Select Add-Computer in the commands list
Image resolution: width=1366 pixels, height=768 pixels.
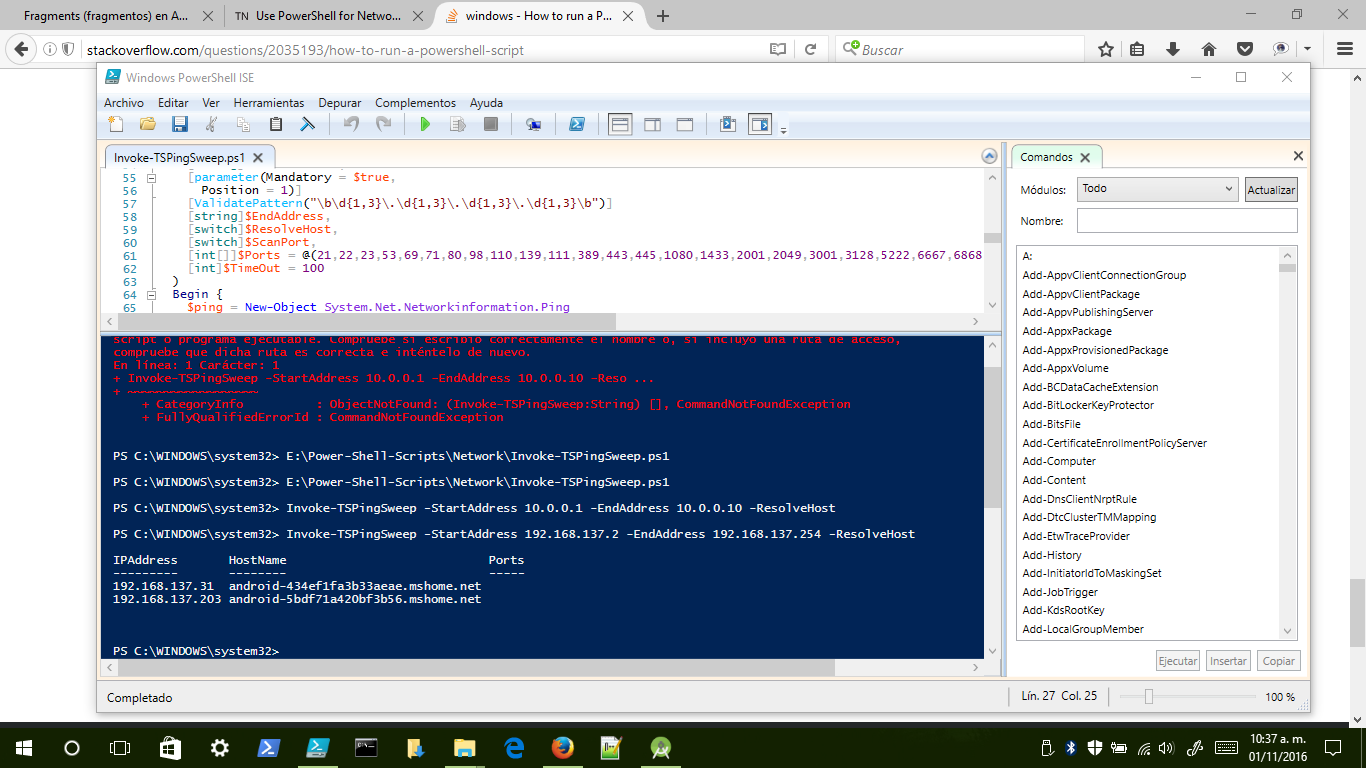pos(1059,462)
